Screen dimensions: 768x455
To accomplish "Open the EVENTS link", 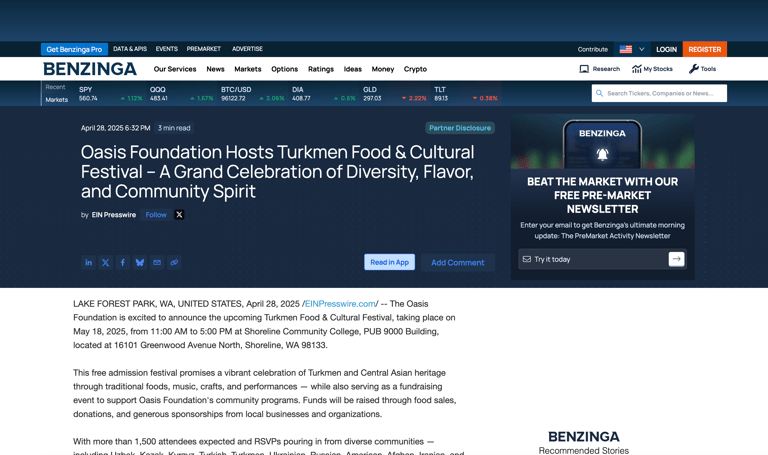I will click(x=167, y=49).
